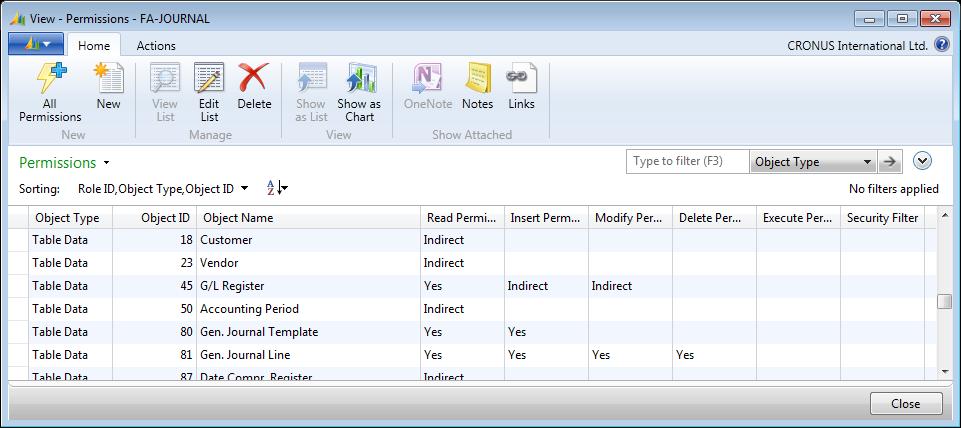Sort by Object Type column header
Image resolution: width=961 pixels, height=428 pixels.
point(70,218)
